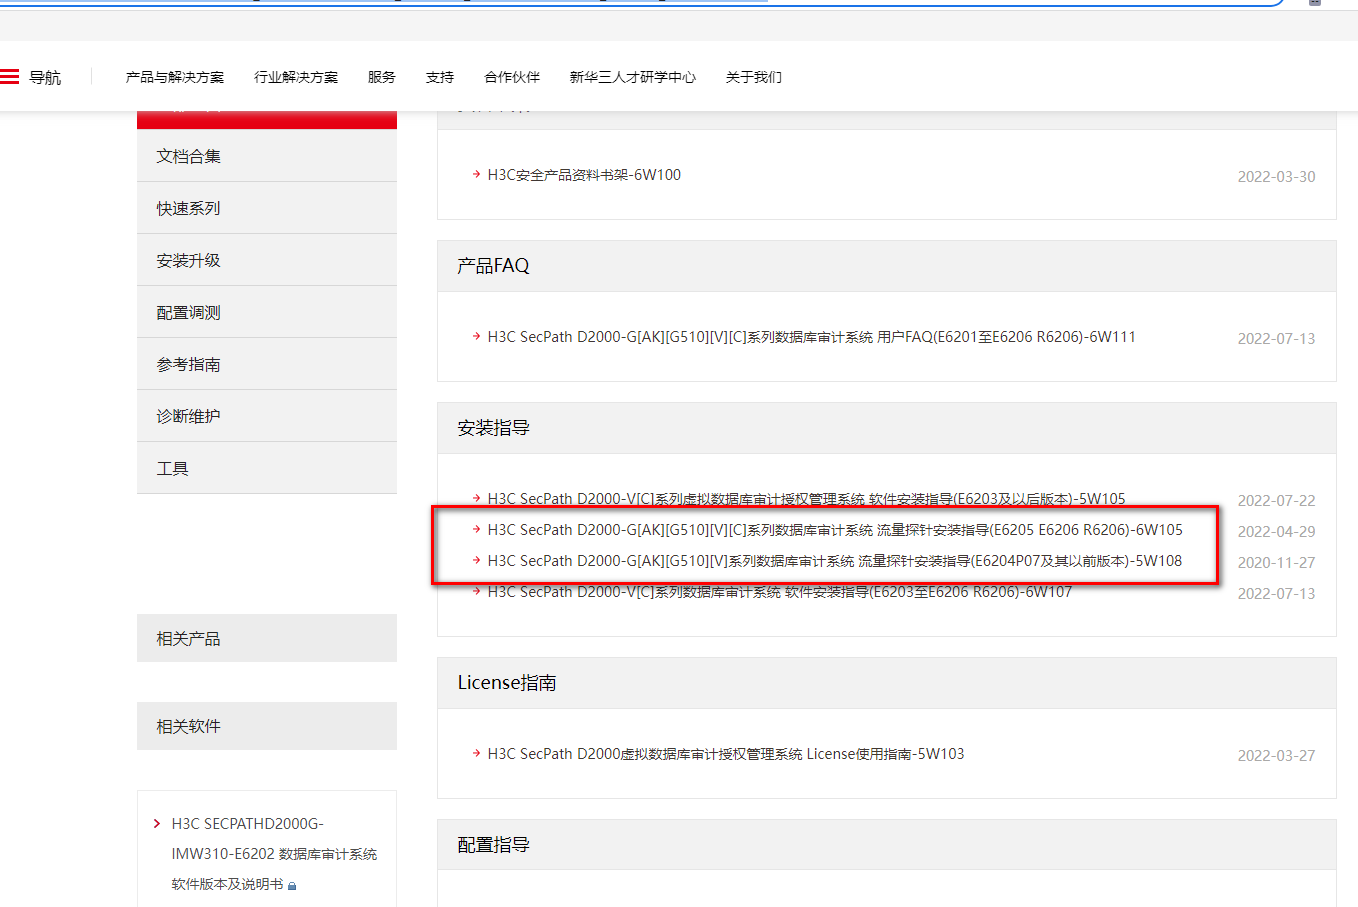Open the 关于我们 menu item
Screen dimensions: 1358x907
pyautogui.click(x=754, y=77)
